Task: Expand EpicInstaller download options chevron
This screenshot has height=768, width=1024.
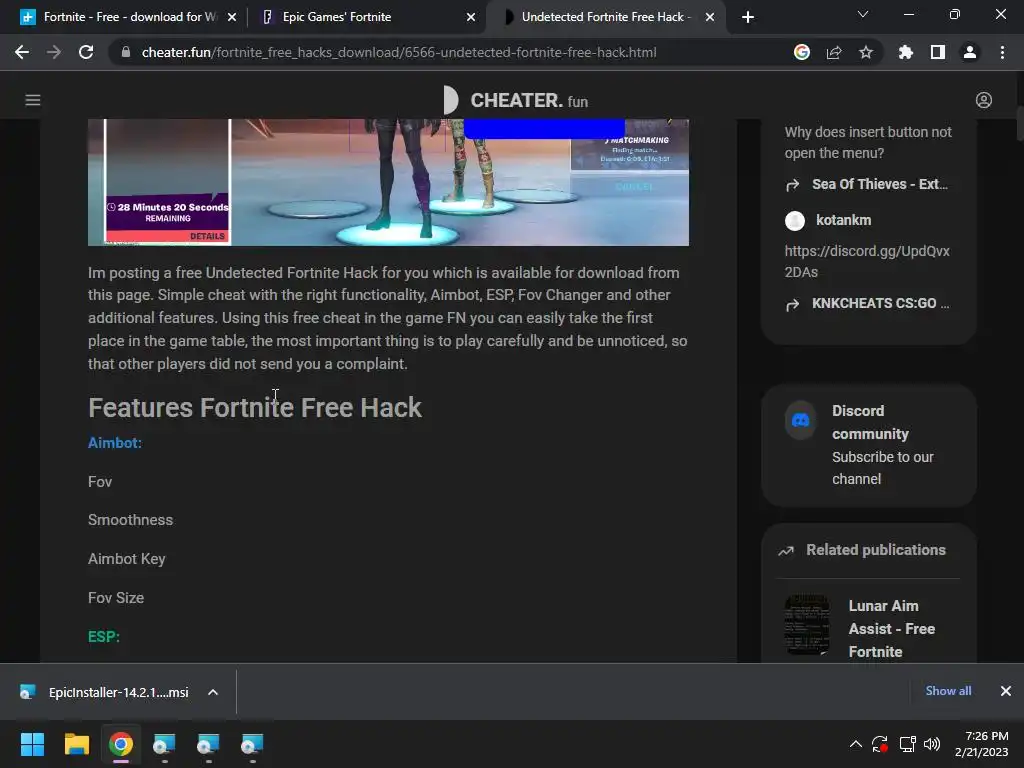Action: [213, 692]
